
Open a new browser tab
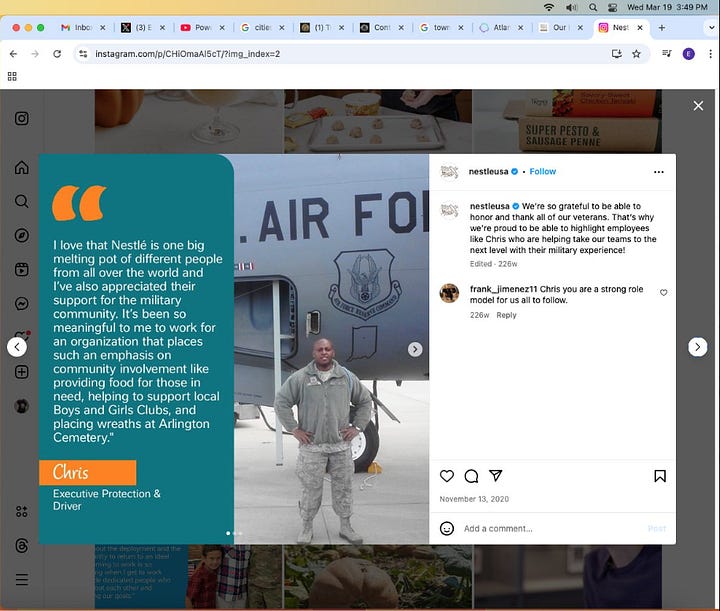[662, 28]
